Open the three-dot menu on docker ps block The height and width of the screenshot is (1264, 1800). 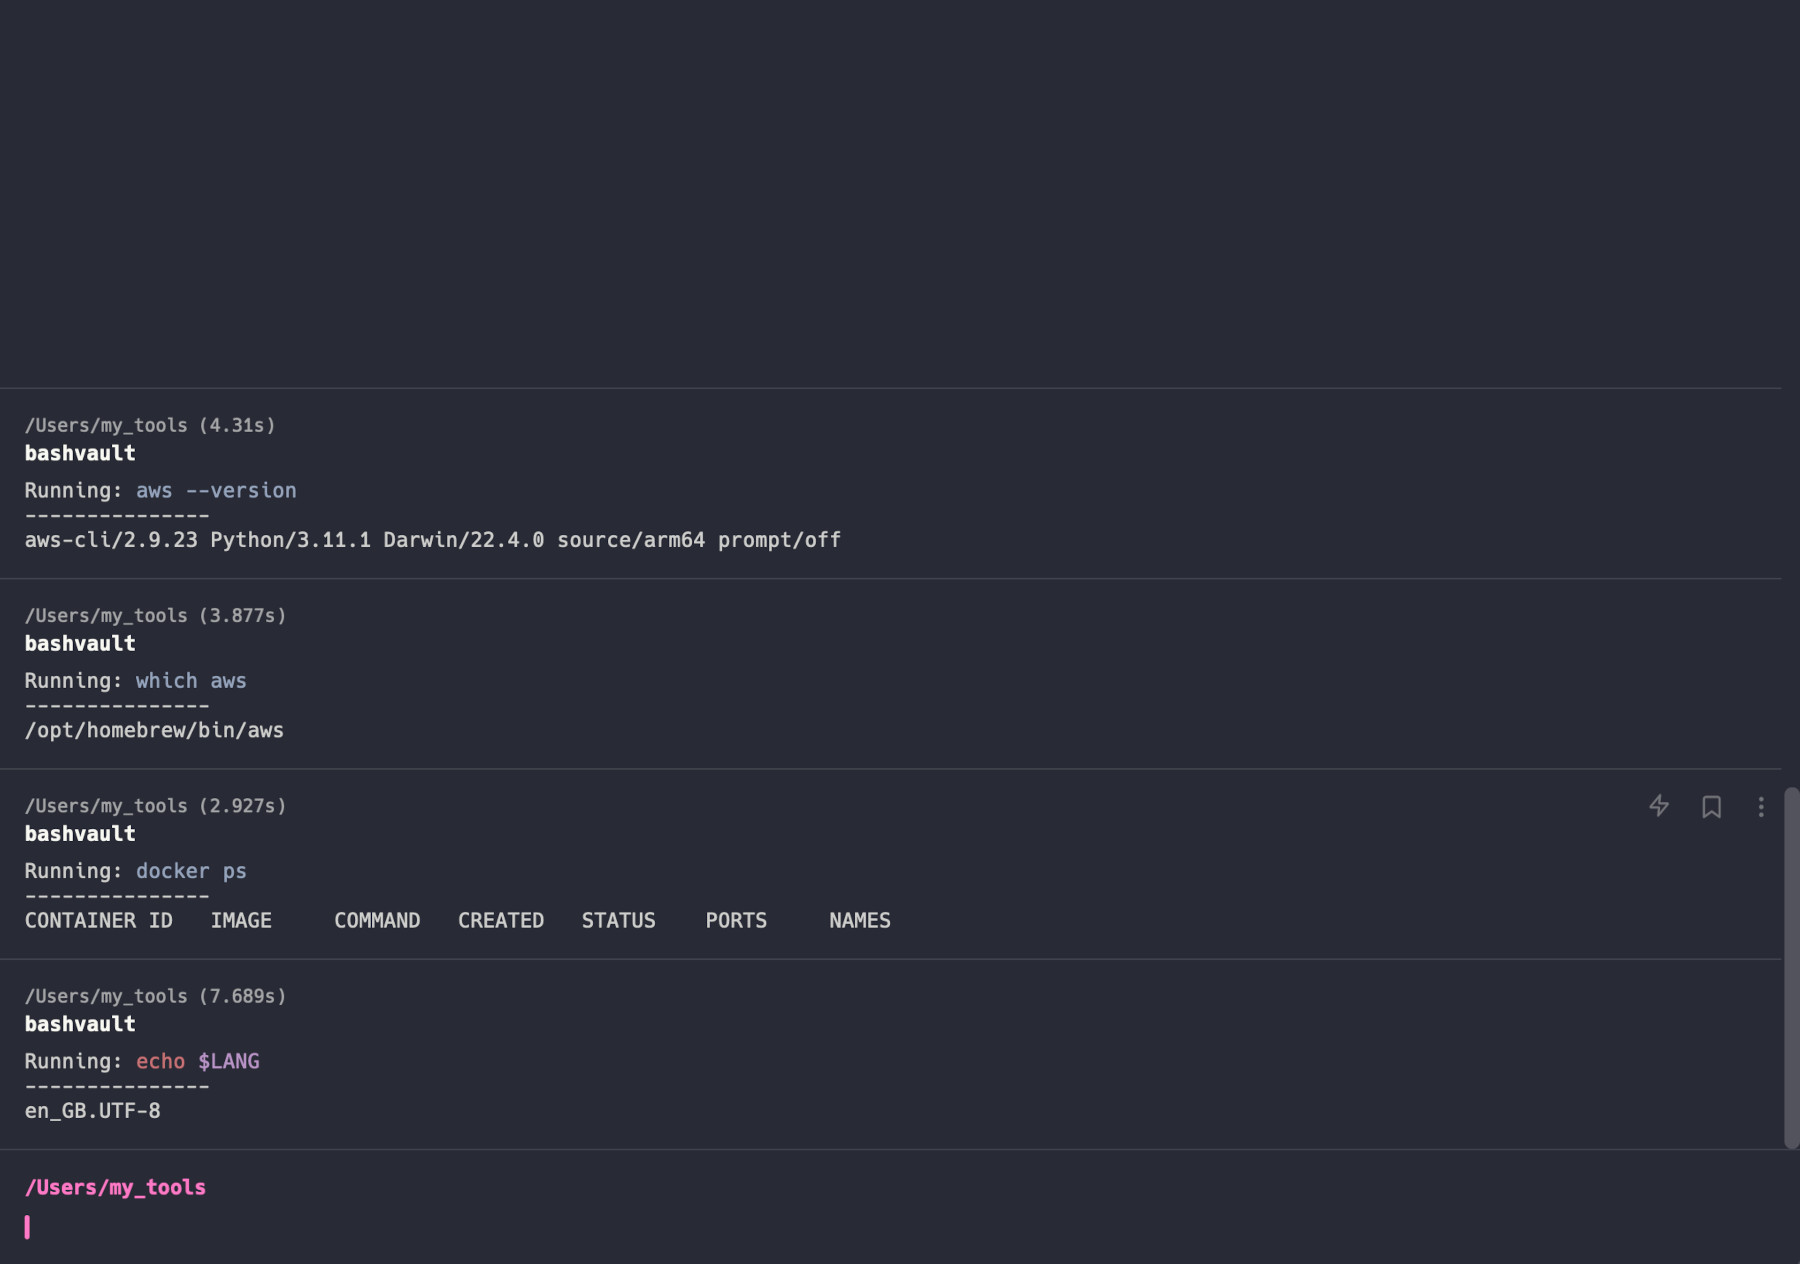pos(1761,807)
